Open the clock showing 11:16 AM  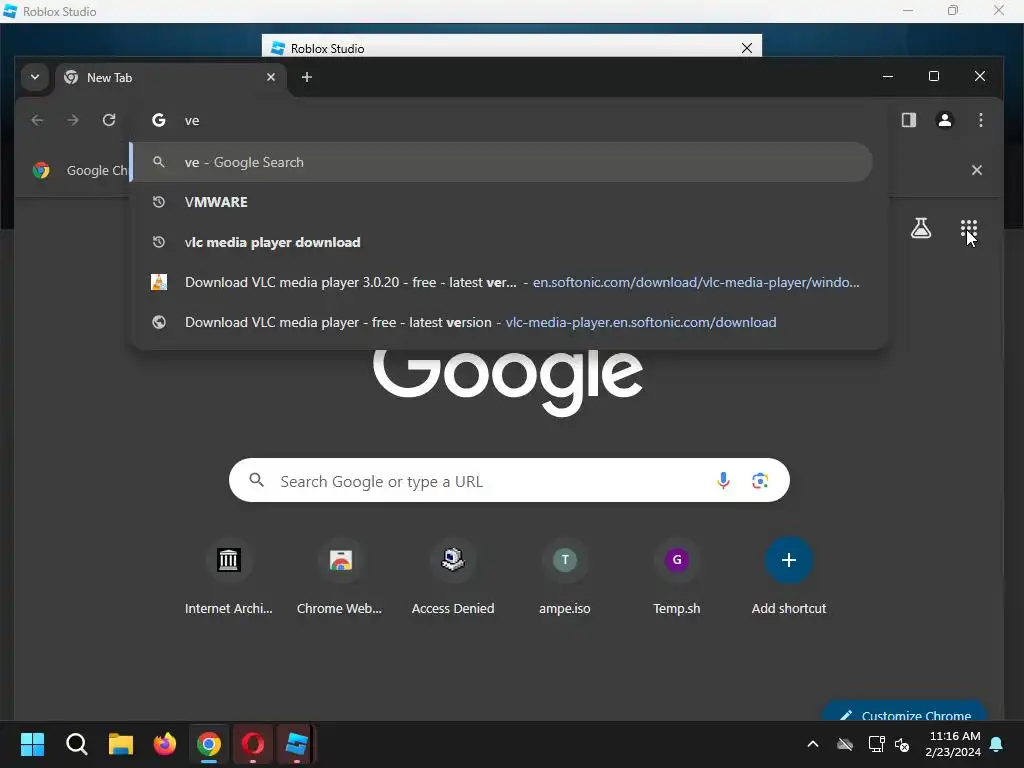click(x=953, y=744)
